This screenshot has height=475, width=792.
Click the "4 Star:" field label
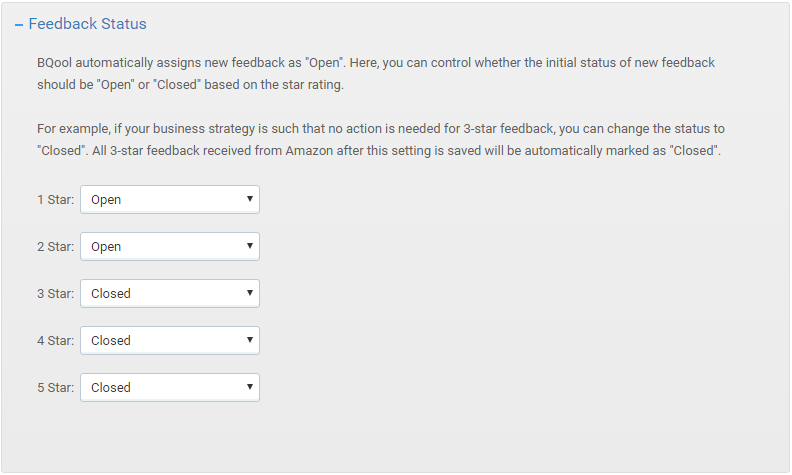point(56,341)
